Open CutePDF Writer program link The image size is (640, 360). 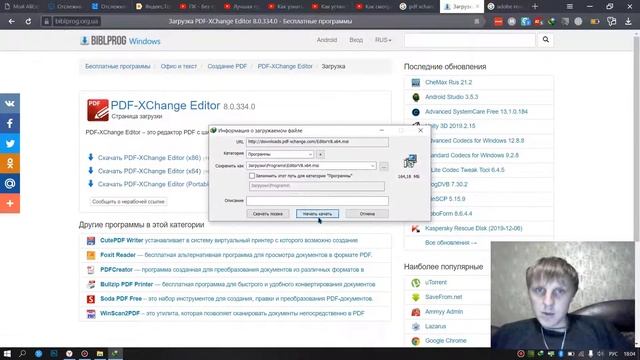(122, 240)
